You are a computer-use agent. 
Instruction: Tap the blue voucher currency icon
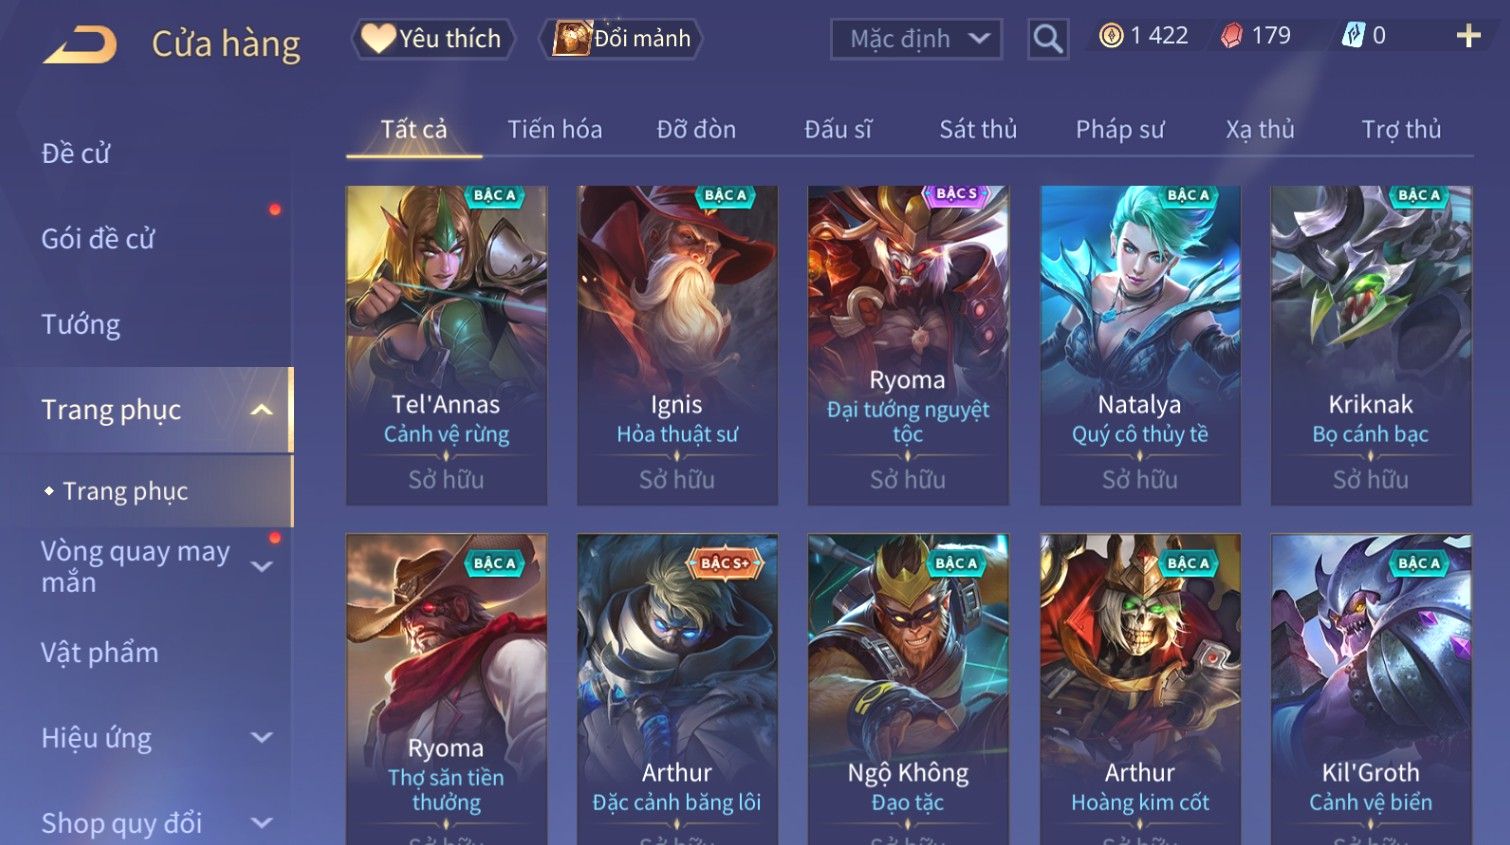(1353, 36)
